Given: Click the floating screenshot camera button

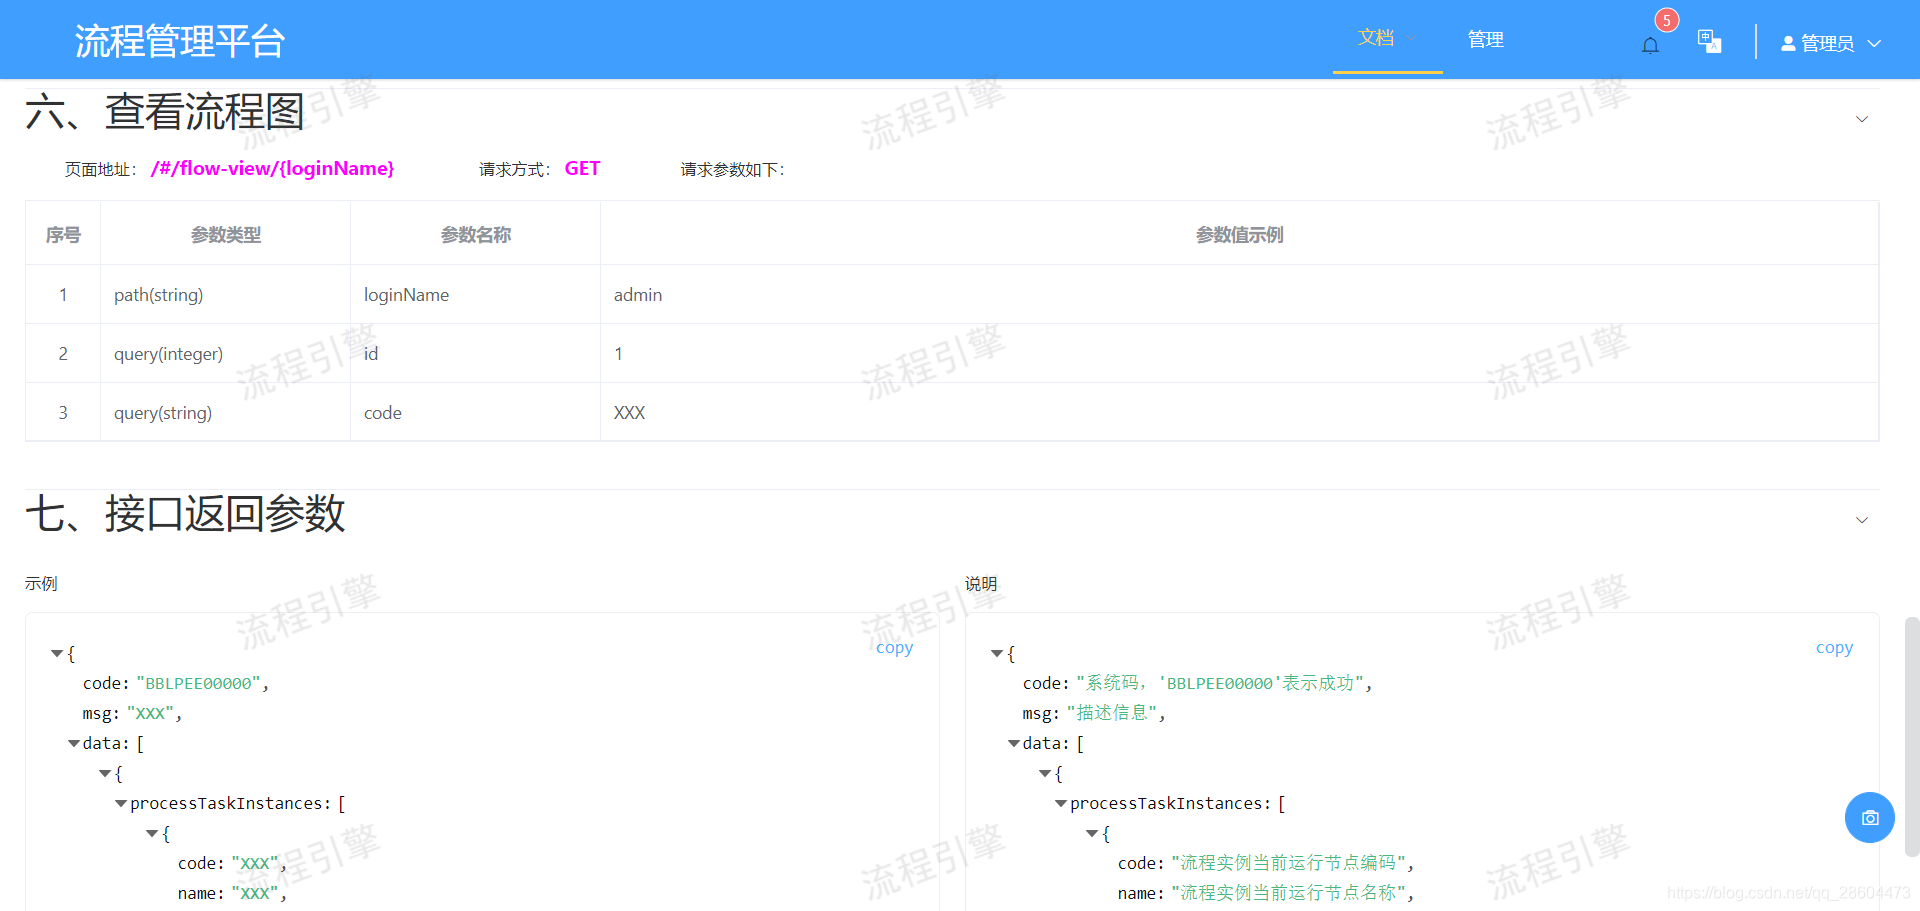Looking at the screenshot, I should [x=1869, y=817].
